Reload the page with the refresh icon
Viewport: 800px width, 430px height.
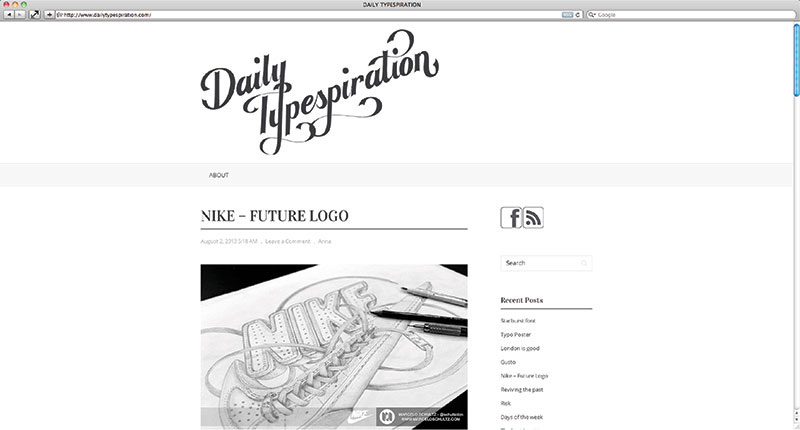tap(578, 15)
